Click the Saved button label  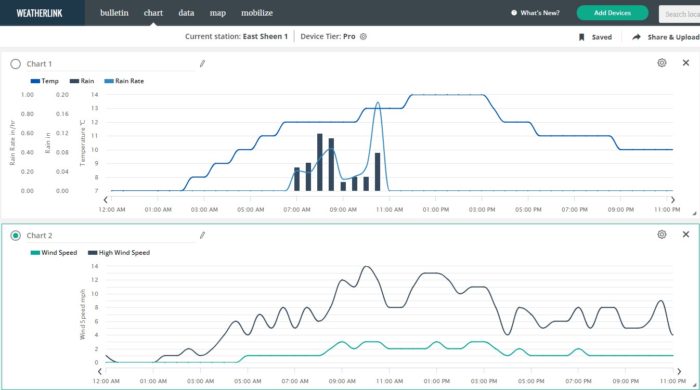tap(602, 37)
